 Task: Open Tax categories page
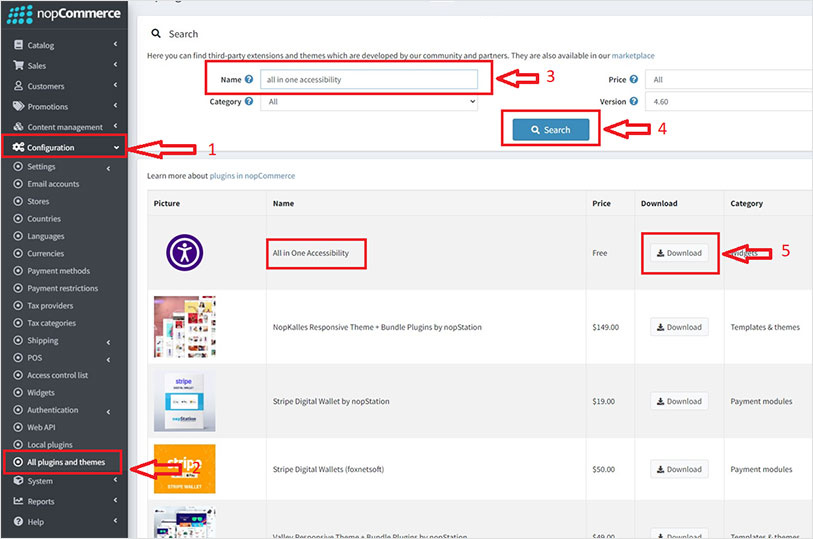click(x=52, y=323)
